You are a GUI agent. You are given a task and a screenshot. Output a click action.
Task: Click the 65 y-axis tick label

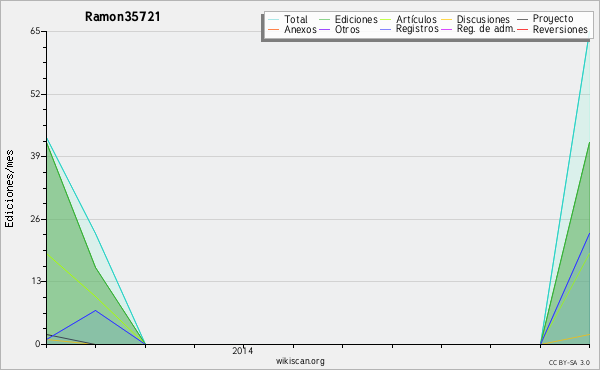[x=35, y=31]
